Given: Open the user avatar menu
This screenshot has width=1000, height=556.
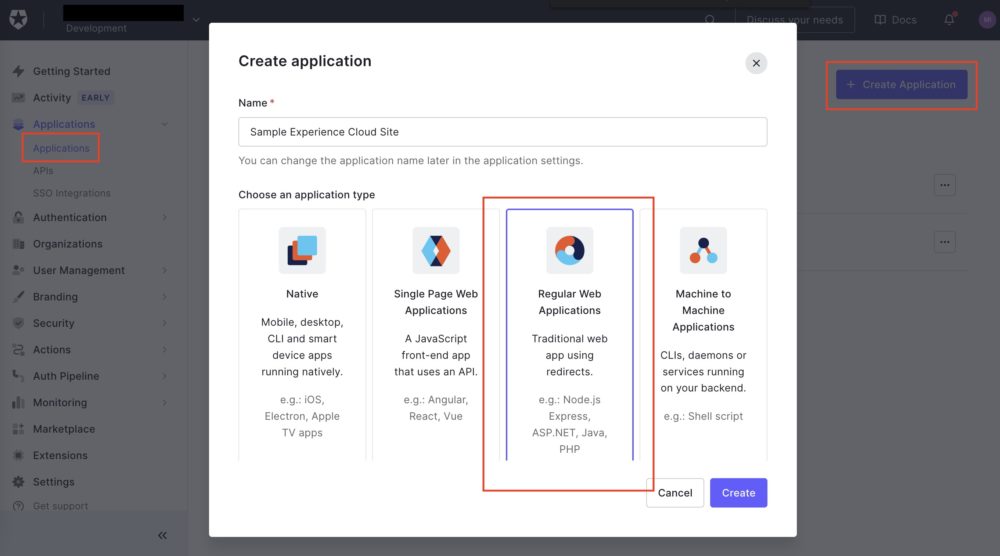Looking at the screenshot, I should coord(987,20).
